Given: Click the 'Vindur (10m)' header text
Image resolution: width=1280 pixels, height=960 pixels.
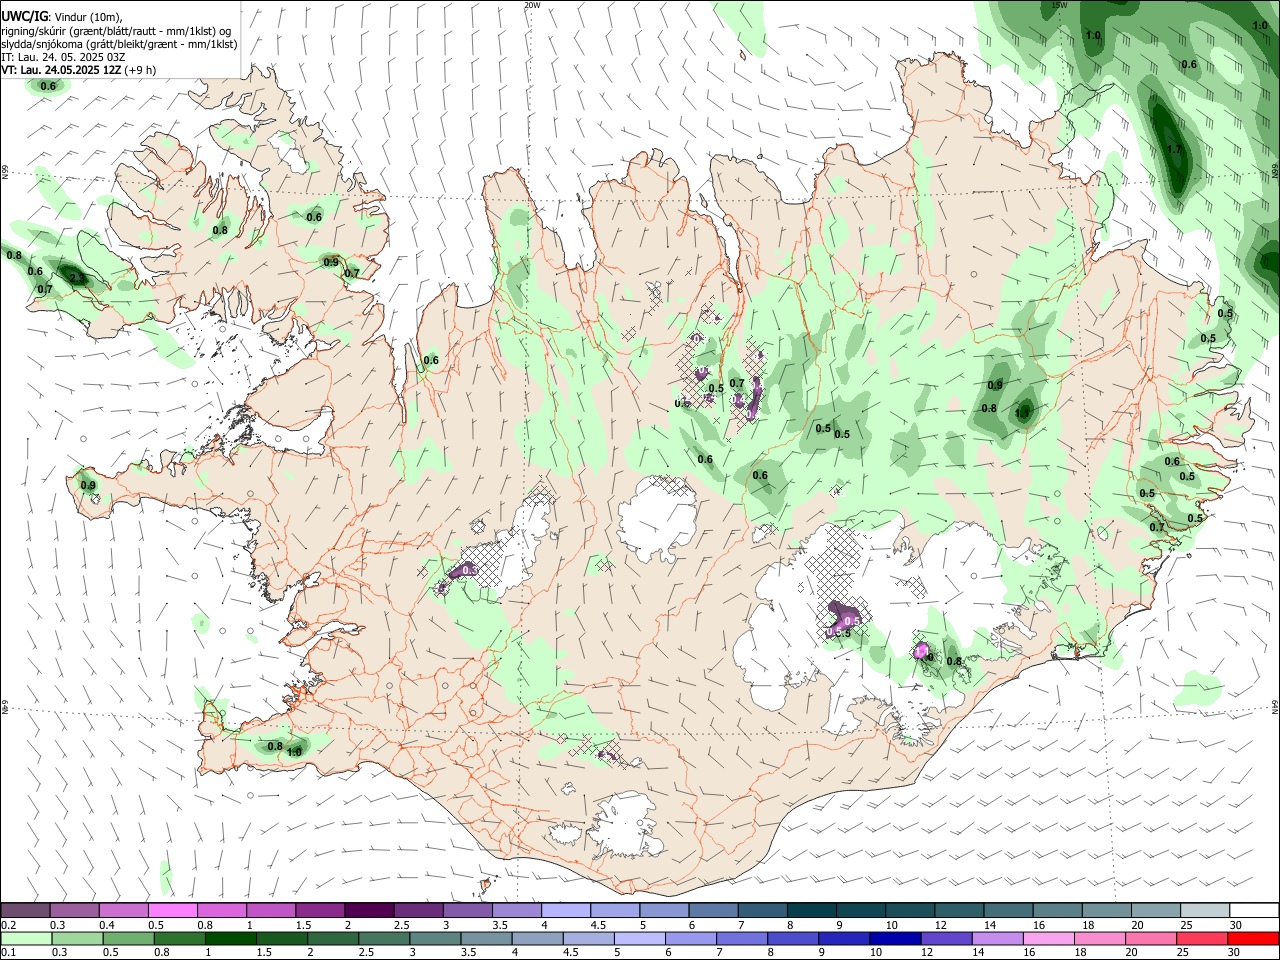Looking at the screenshot, I should point(87,17).
